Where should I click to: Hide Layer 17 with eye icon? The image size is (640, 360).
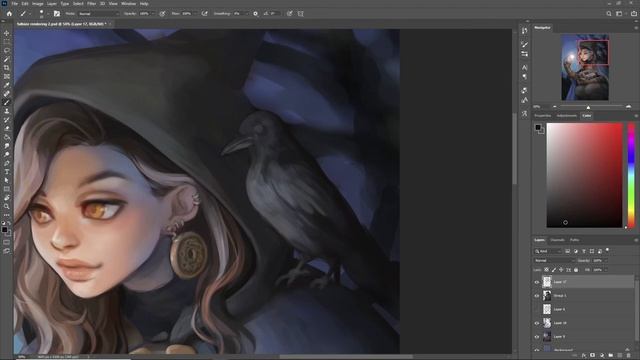[x=537, y=282]
